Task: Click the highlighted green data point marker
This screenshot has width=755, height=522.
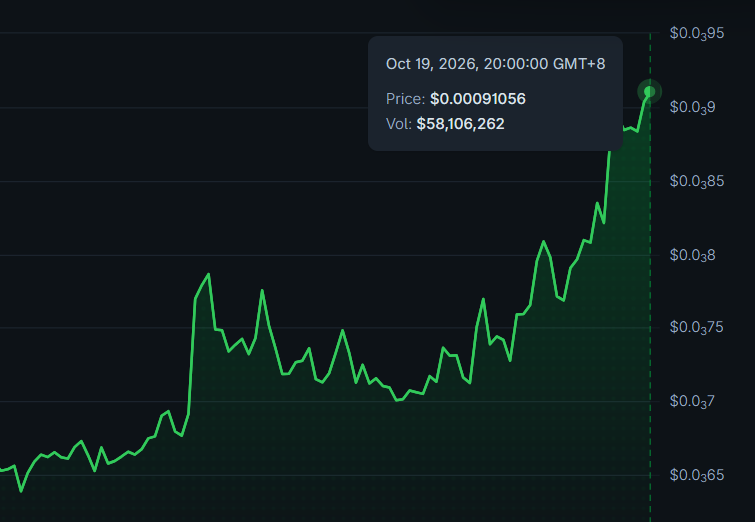Action: point(650,91)
